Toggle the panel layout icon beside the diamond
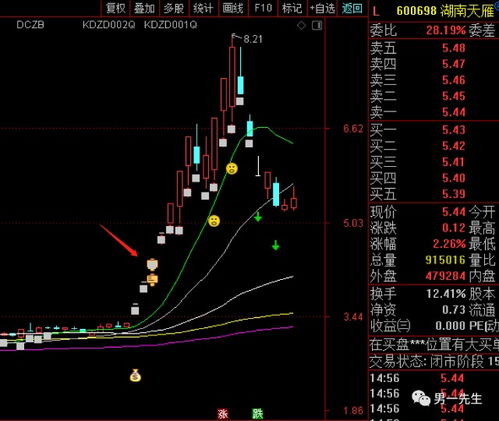 click(317, 25)
